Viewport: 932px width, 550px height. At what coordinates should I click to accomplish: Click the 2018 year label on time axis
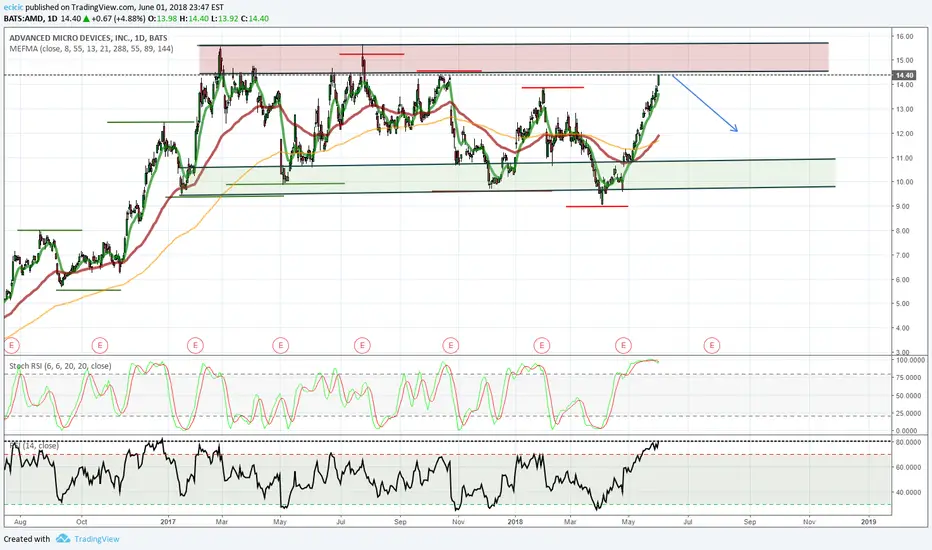click(x=515, y=522)
